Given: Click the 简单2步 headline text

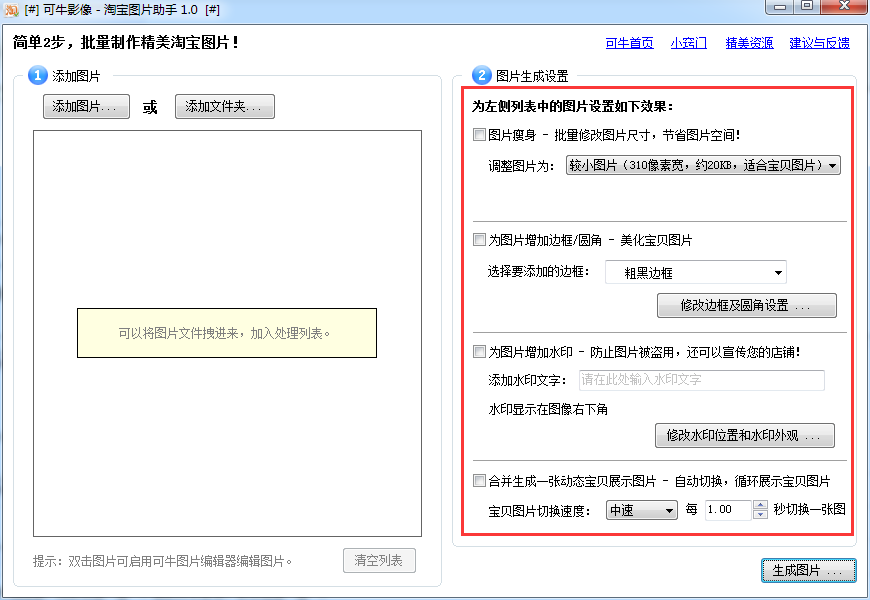Looking at the screenshot, I should tap(127, 42).
